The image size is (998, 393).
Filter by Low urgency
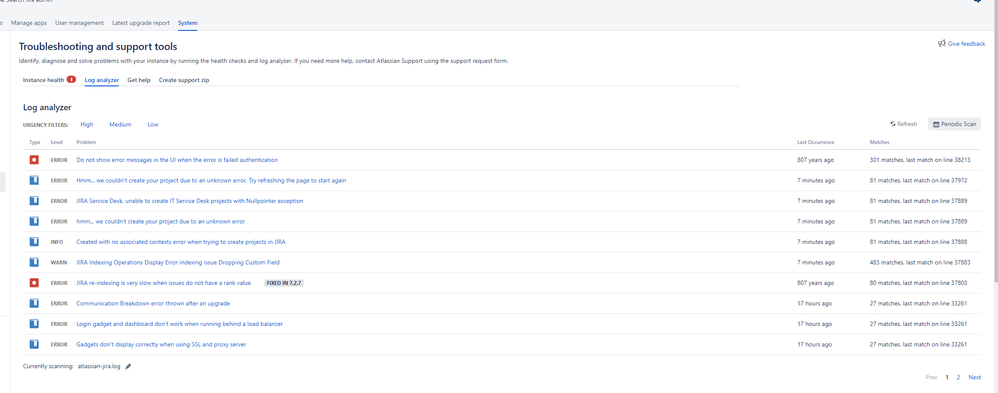click(x=153, y=124)
